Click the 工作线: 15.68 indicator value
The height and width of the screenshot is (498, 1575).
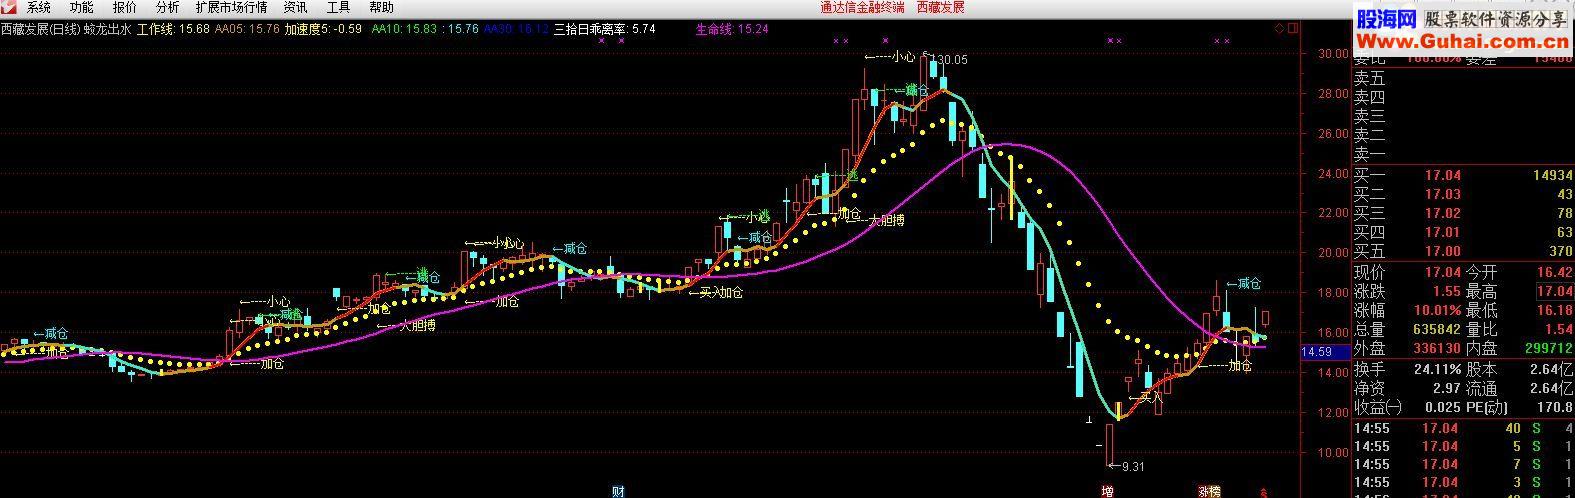(173, 30)
